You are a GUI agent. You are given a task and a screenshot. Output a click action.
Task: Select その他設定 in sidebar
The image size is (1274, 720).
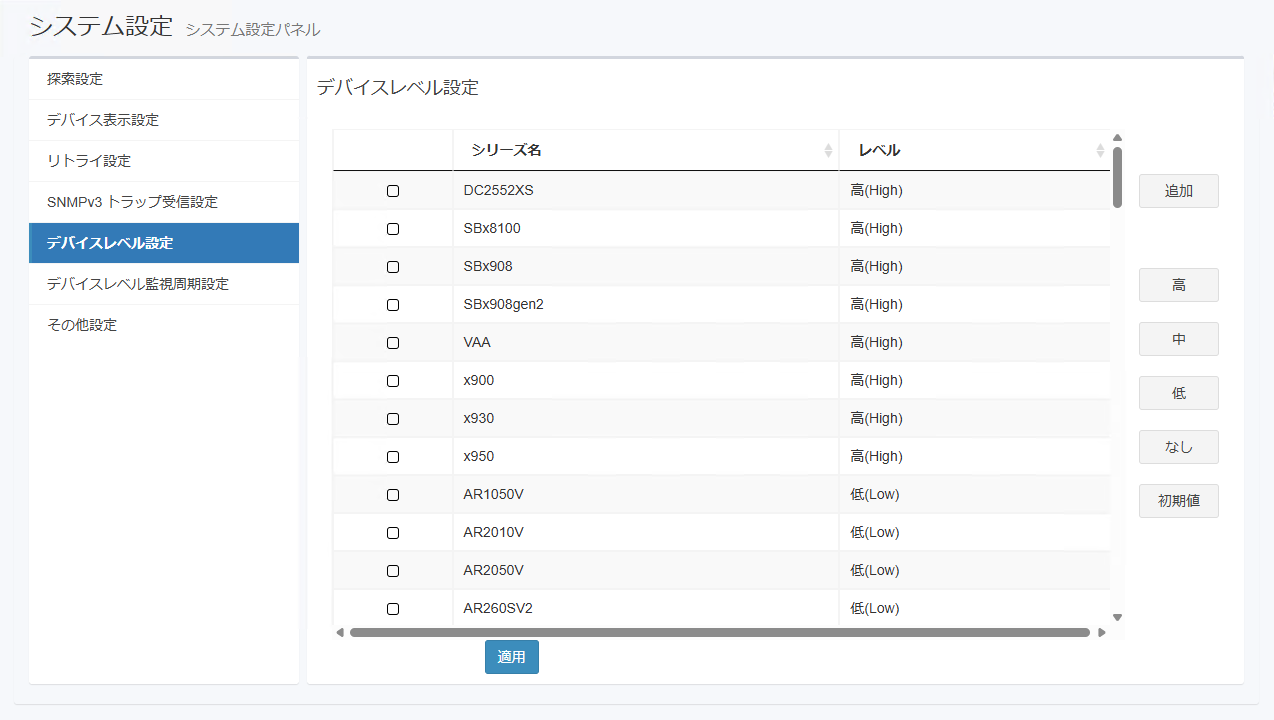click(x=82, y=325)
